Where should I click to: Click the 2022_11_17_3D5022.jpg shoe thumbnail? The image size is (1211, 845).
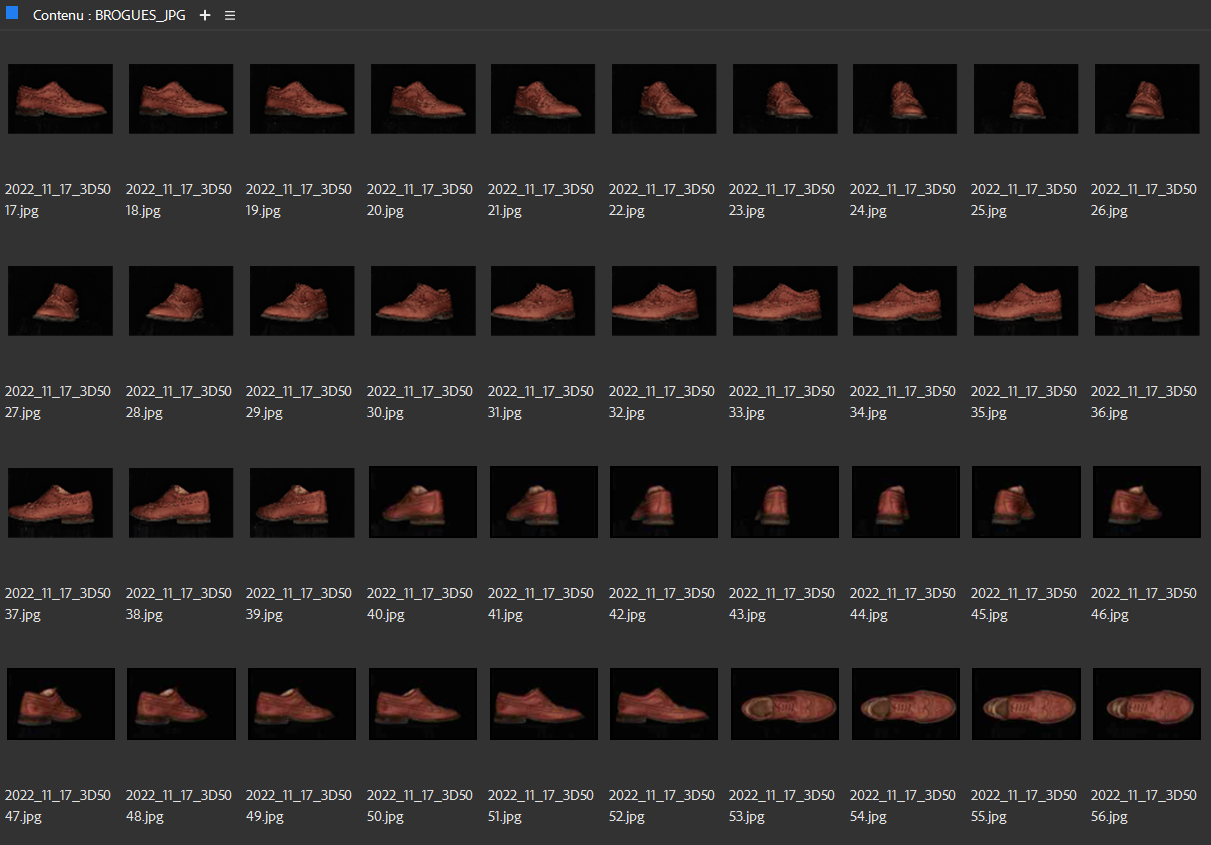[x=664, y=99]
